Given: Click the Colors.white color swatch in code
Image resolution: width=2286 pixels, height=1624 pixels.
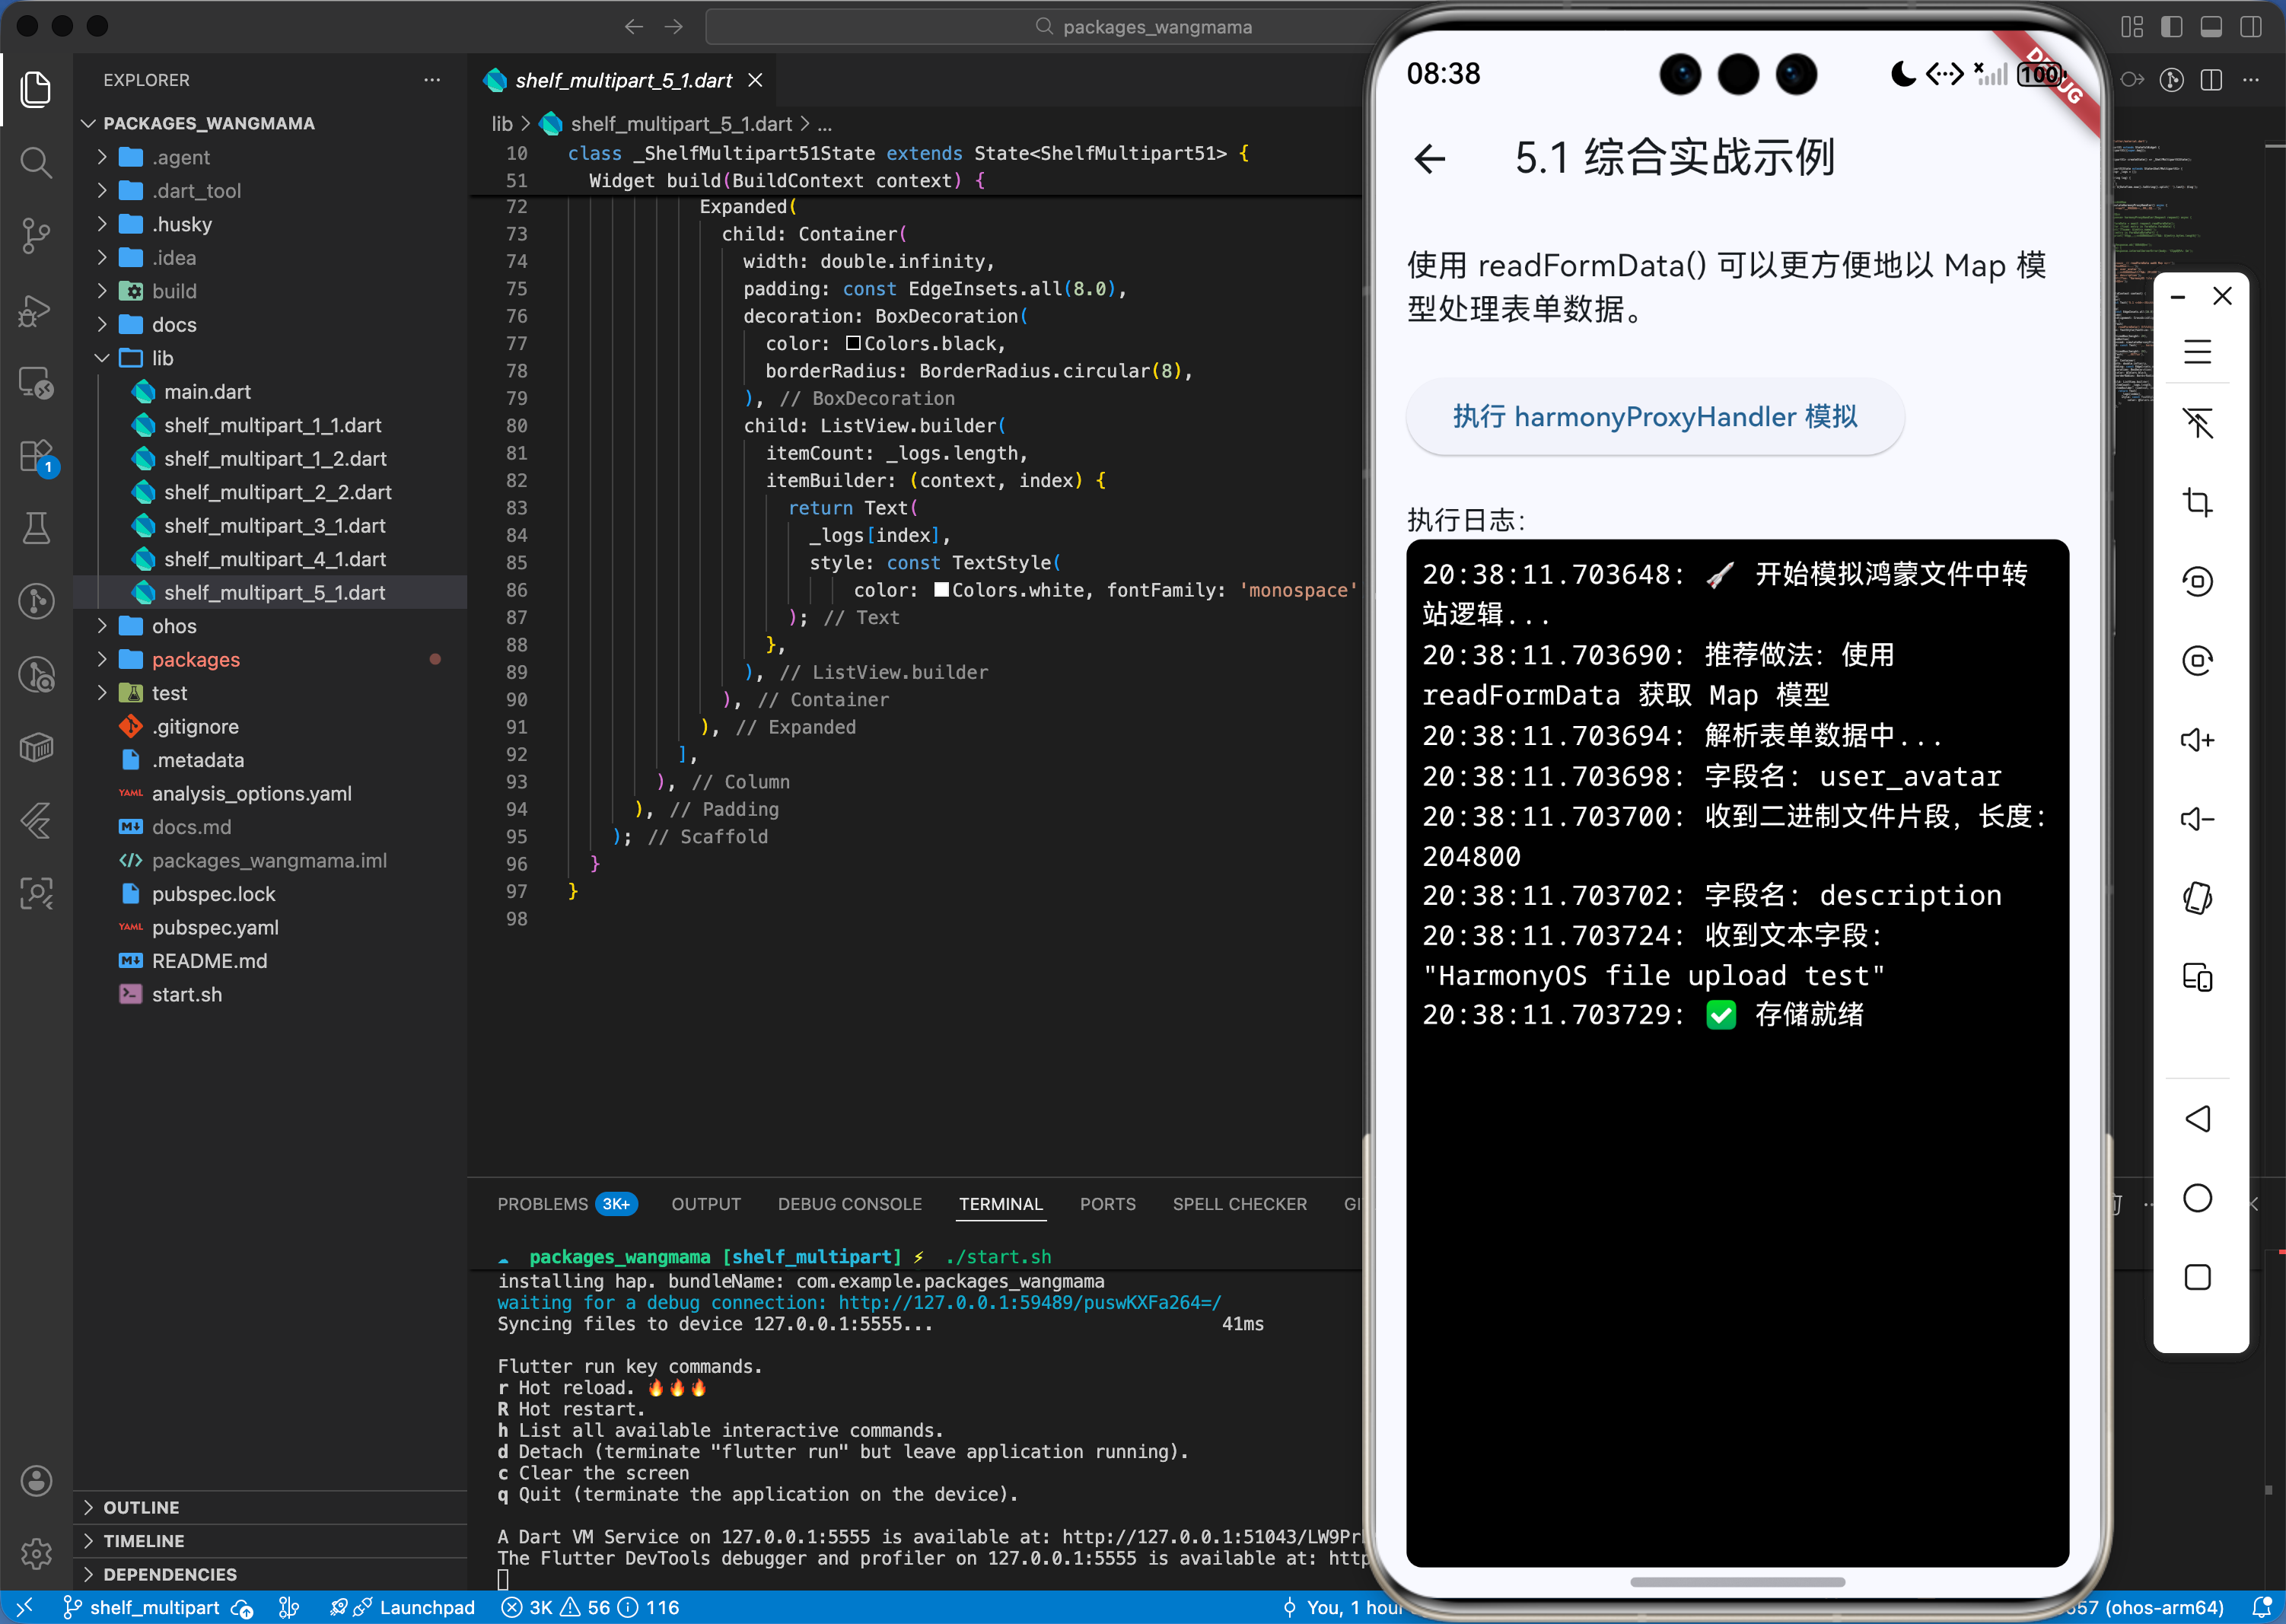Looking at the screenshot, I should (941, 590).
